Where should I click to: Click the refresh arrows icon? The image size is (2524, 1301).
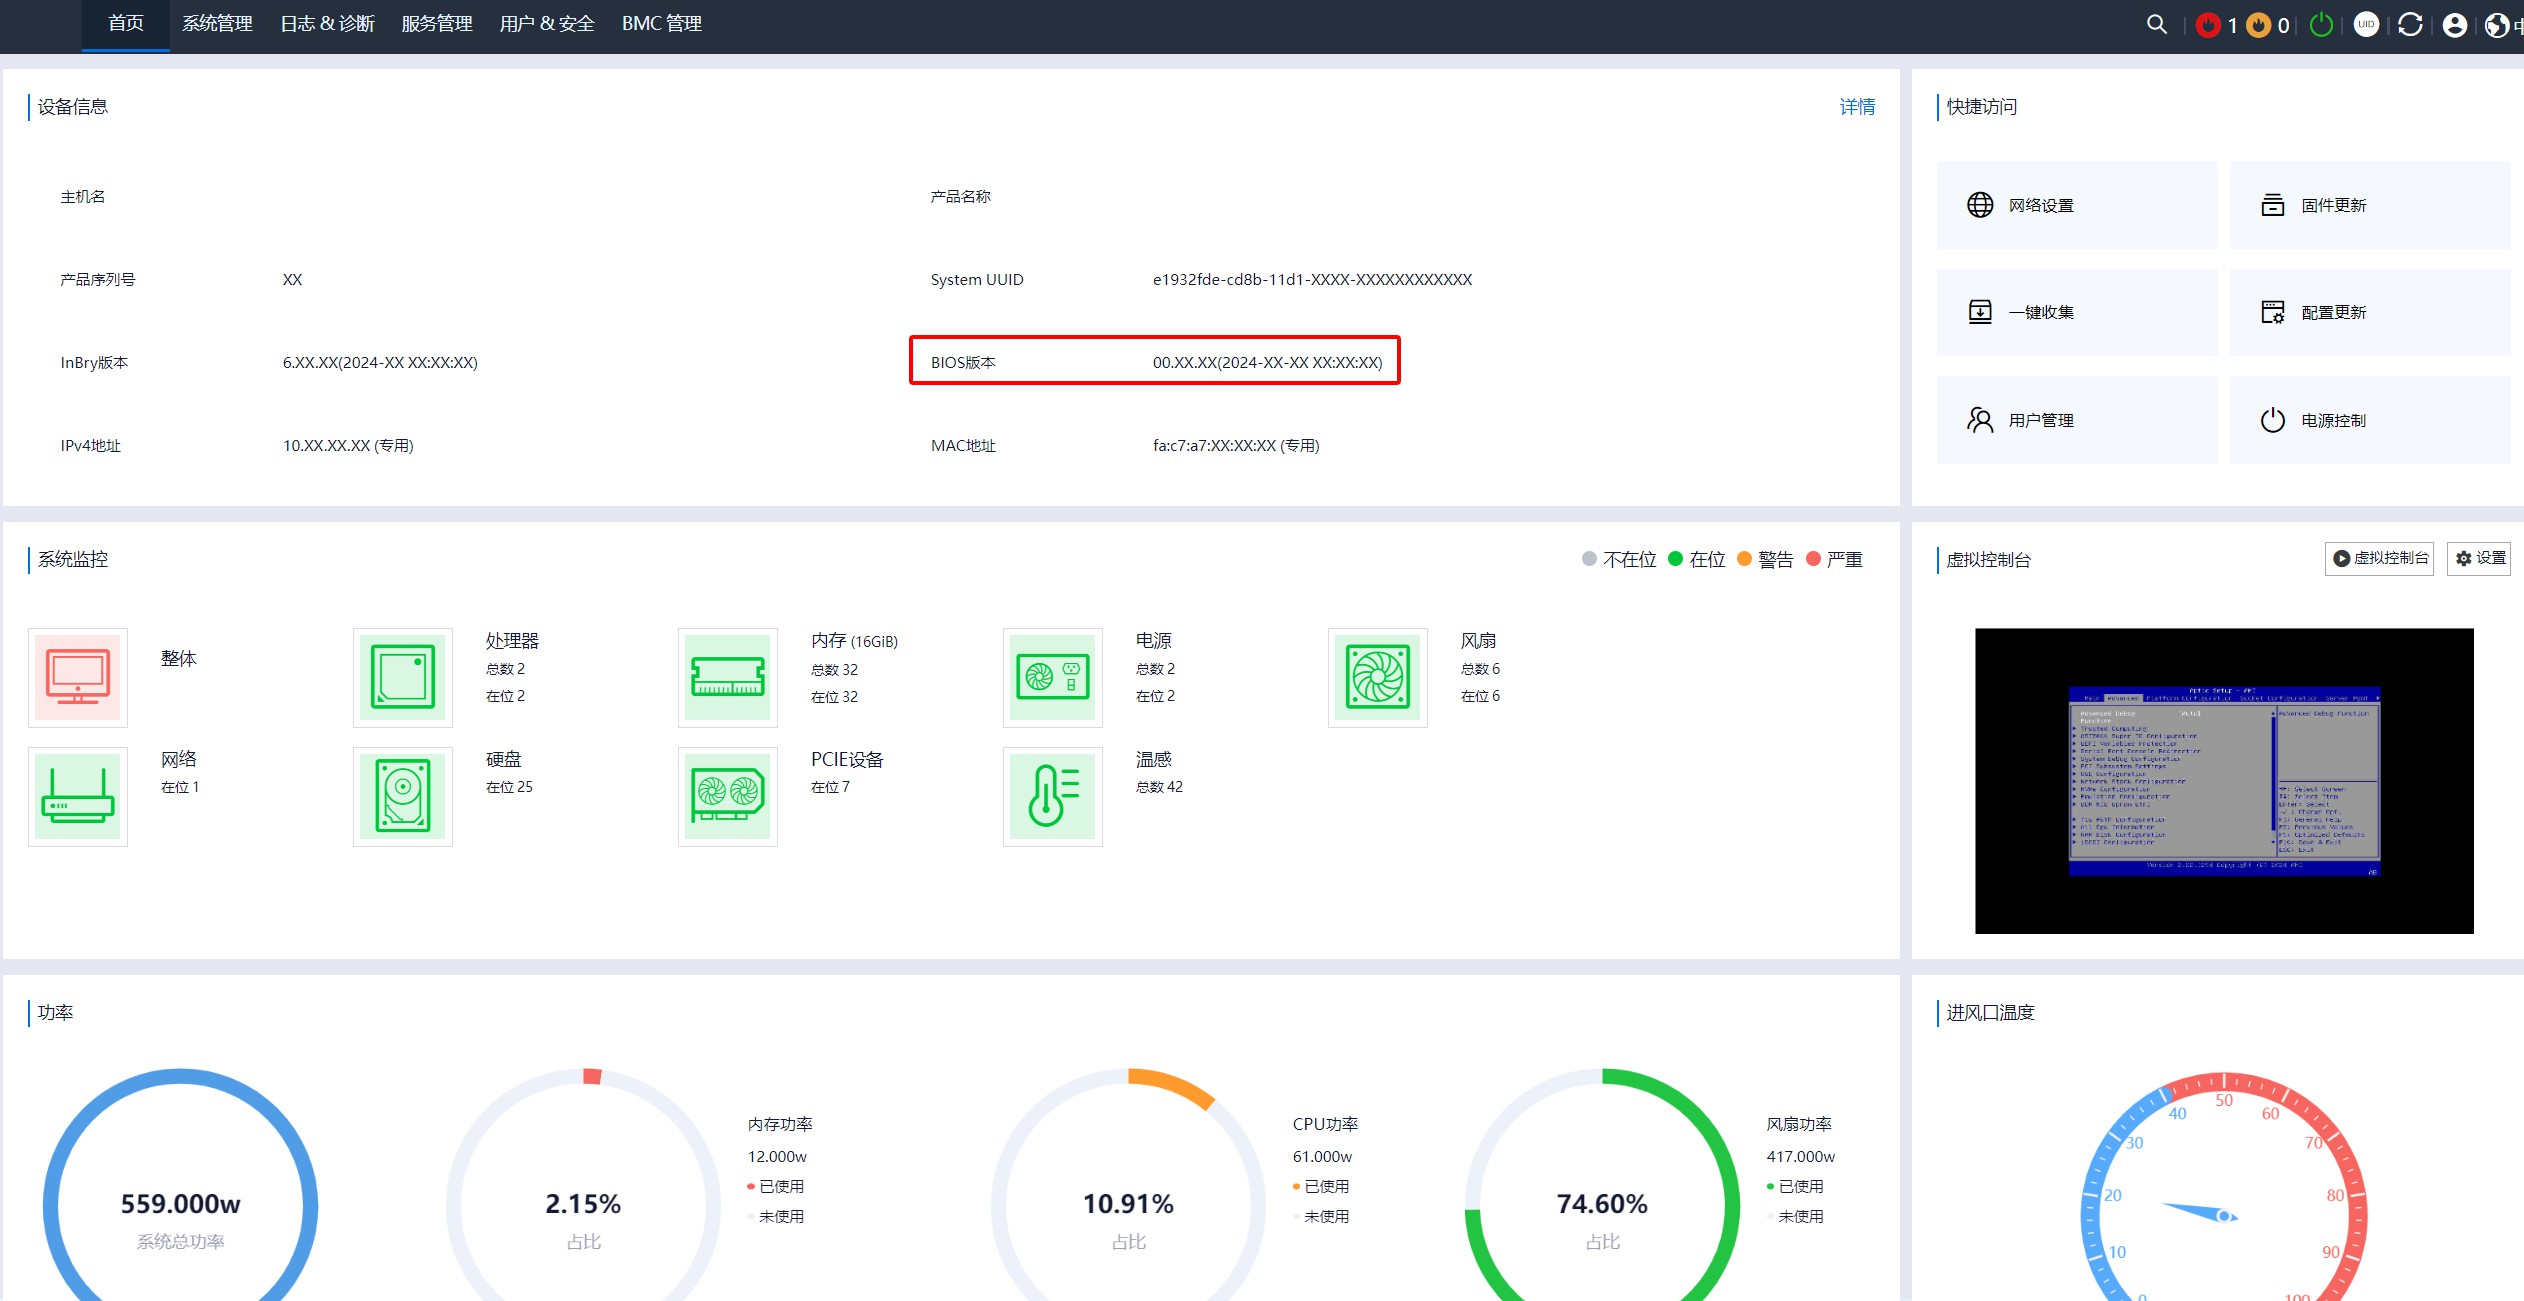pyautogui.click(x=2410, y=25)
